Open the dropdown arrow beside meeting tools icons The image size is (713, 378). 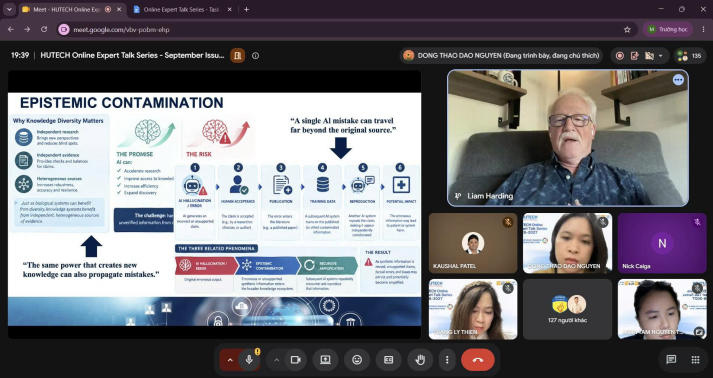[660, 55]
